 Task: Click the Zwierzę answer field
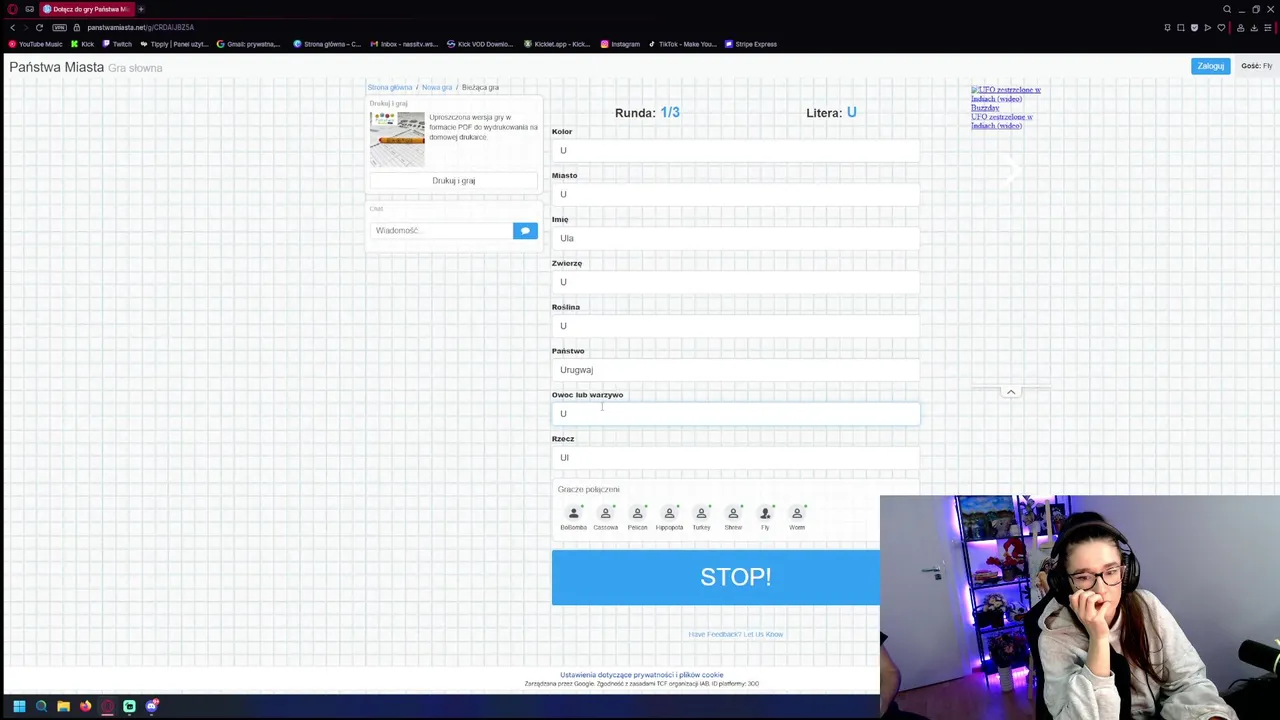[736, 282]
